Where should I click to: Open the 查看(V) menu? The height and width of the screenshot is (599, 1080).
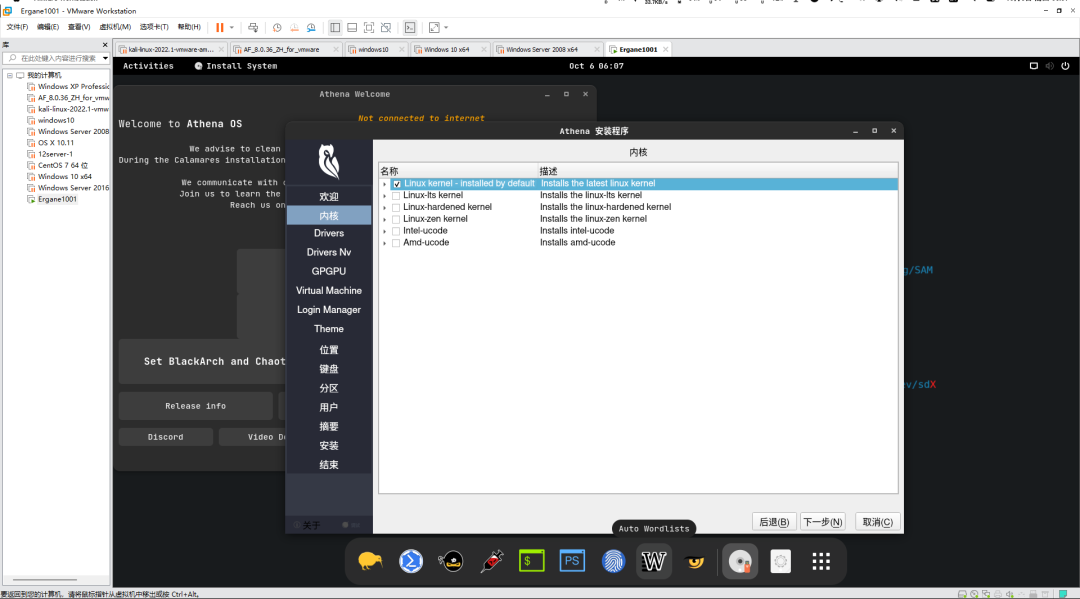click(79, 27)
